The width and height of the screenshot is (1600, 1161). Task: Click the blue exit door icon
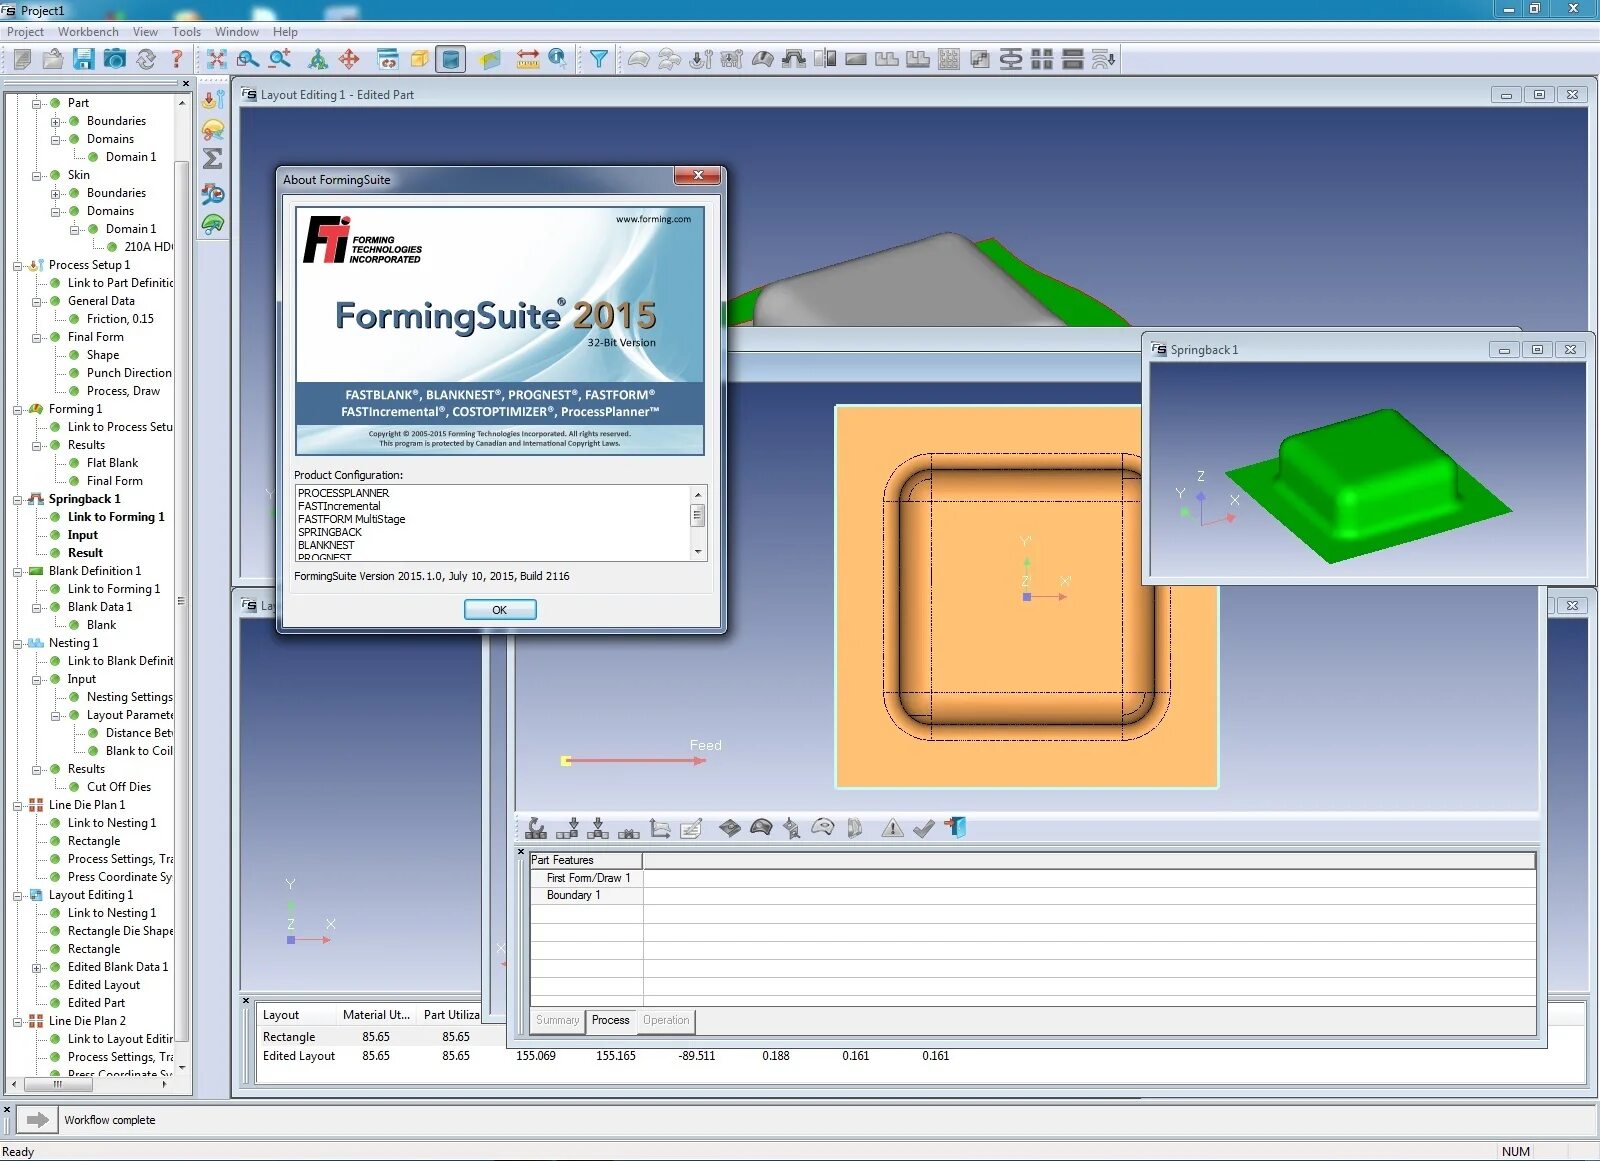tap(956, 828)
